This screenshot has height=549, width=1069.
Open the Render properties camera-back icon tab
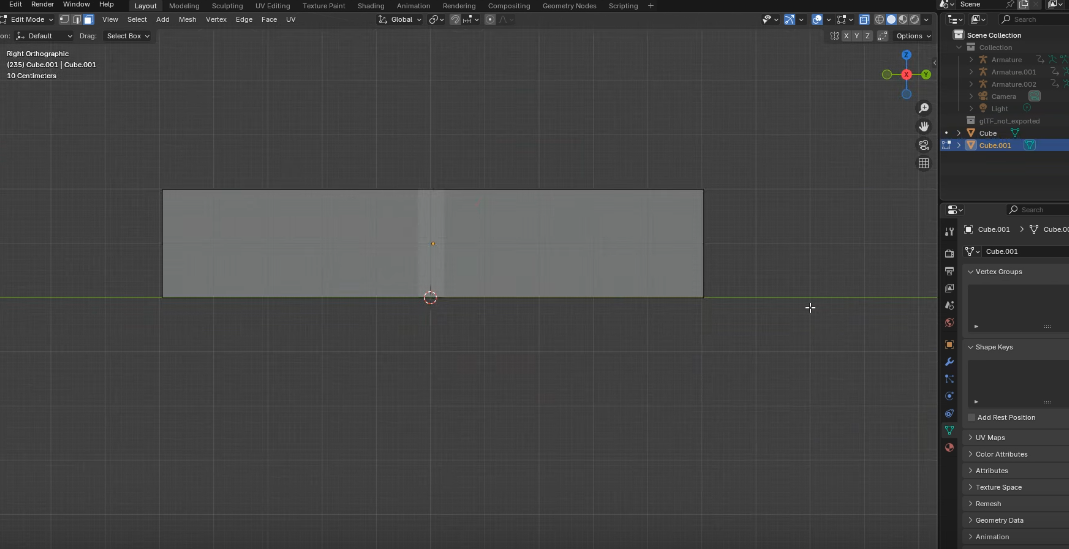949,253
